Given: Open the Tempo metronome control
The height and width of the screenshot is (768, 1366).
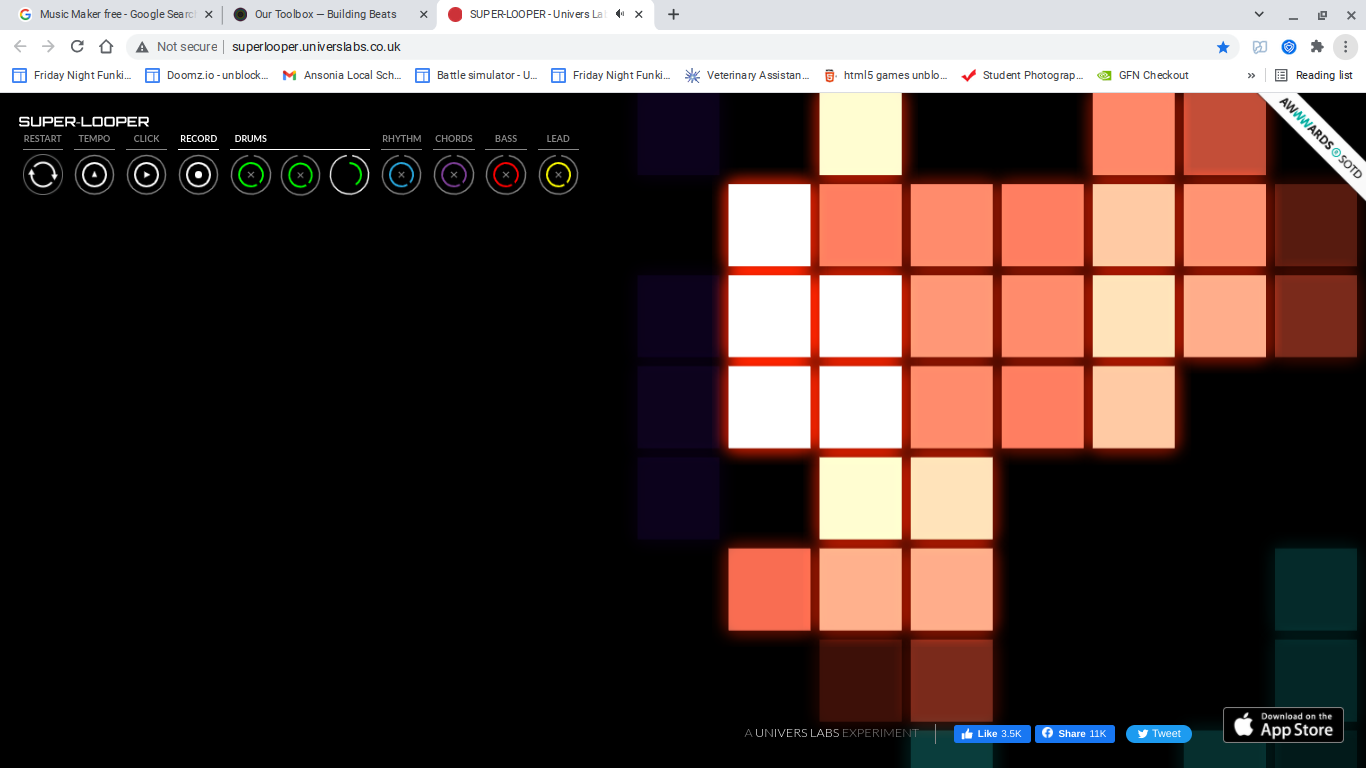Looking at the screenshot, I should [x=95, y=175].
